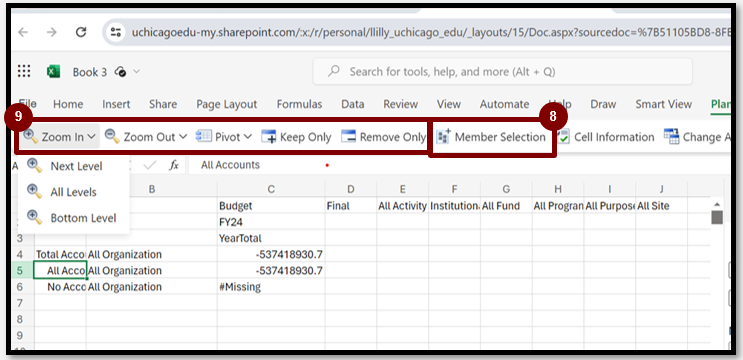The image size is (743, 360).
Task: Click the Cell Information icon
Action: coord(563,137)
